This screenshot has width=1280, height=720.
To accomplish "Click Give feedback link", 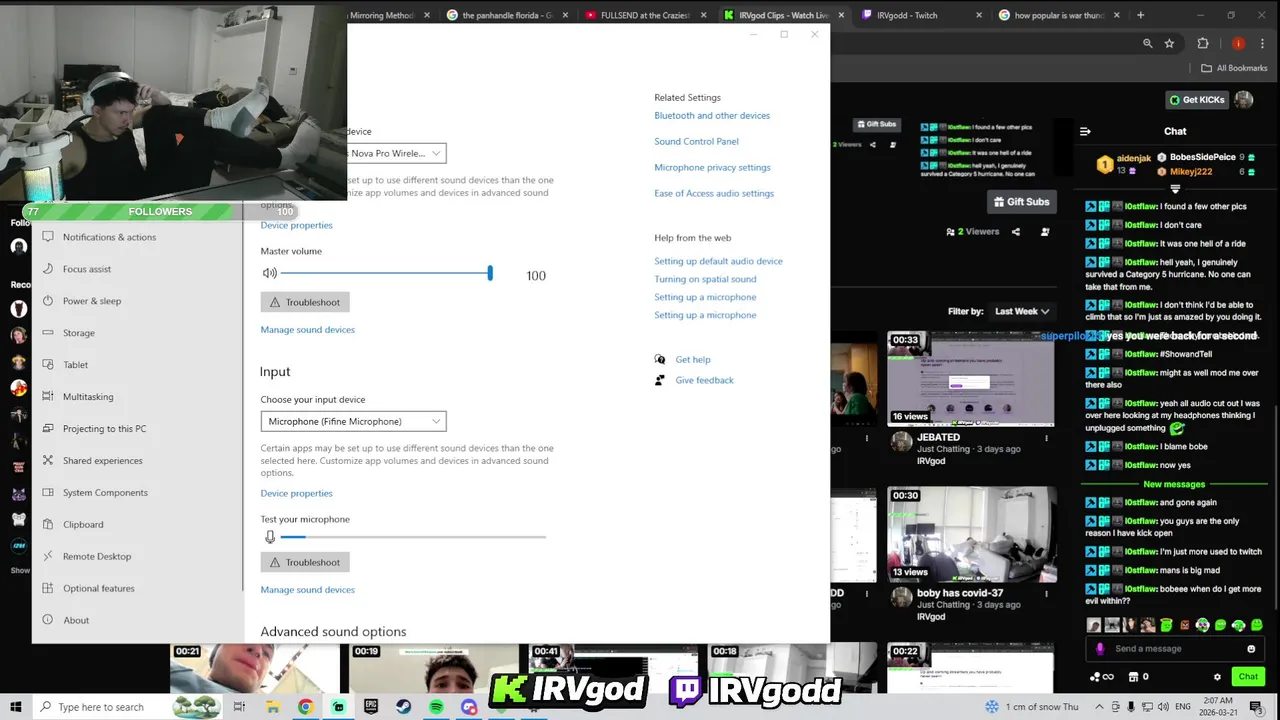I will tap(704, 380).
